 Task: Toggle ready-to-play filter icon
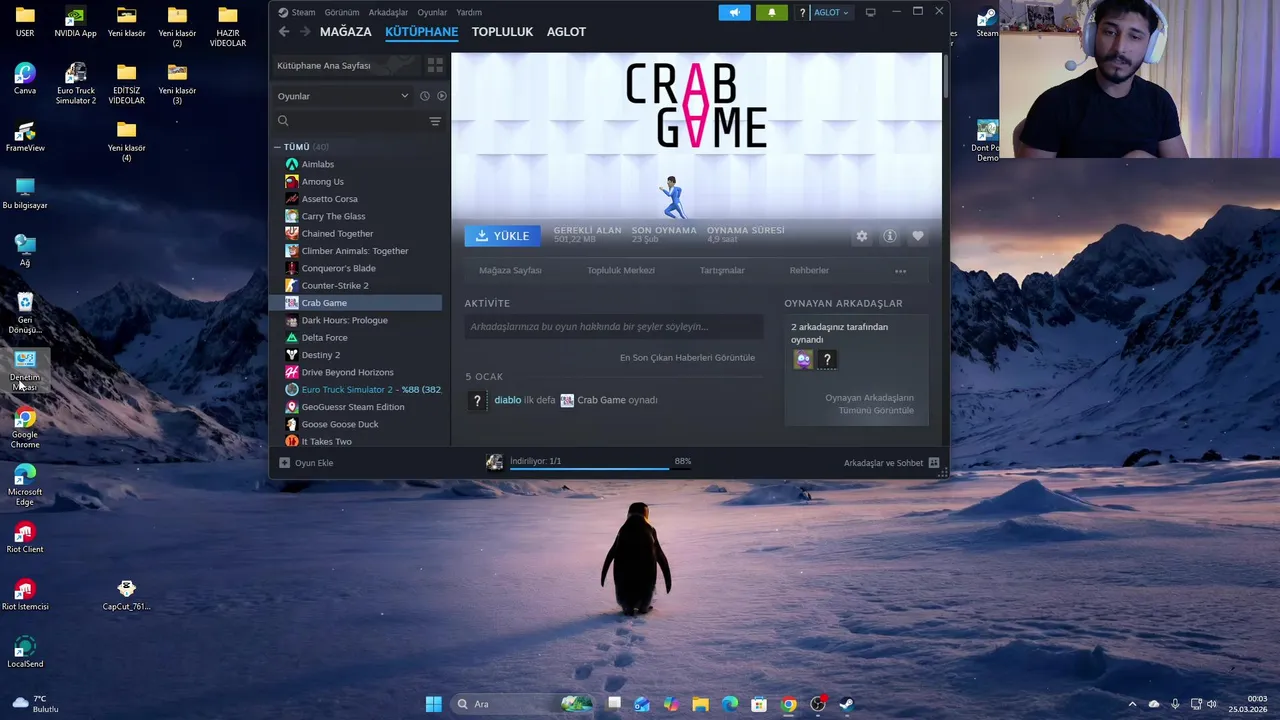pyautogui.click(x=441, y=96)
